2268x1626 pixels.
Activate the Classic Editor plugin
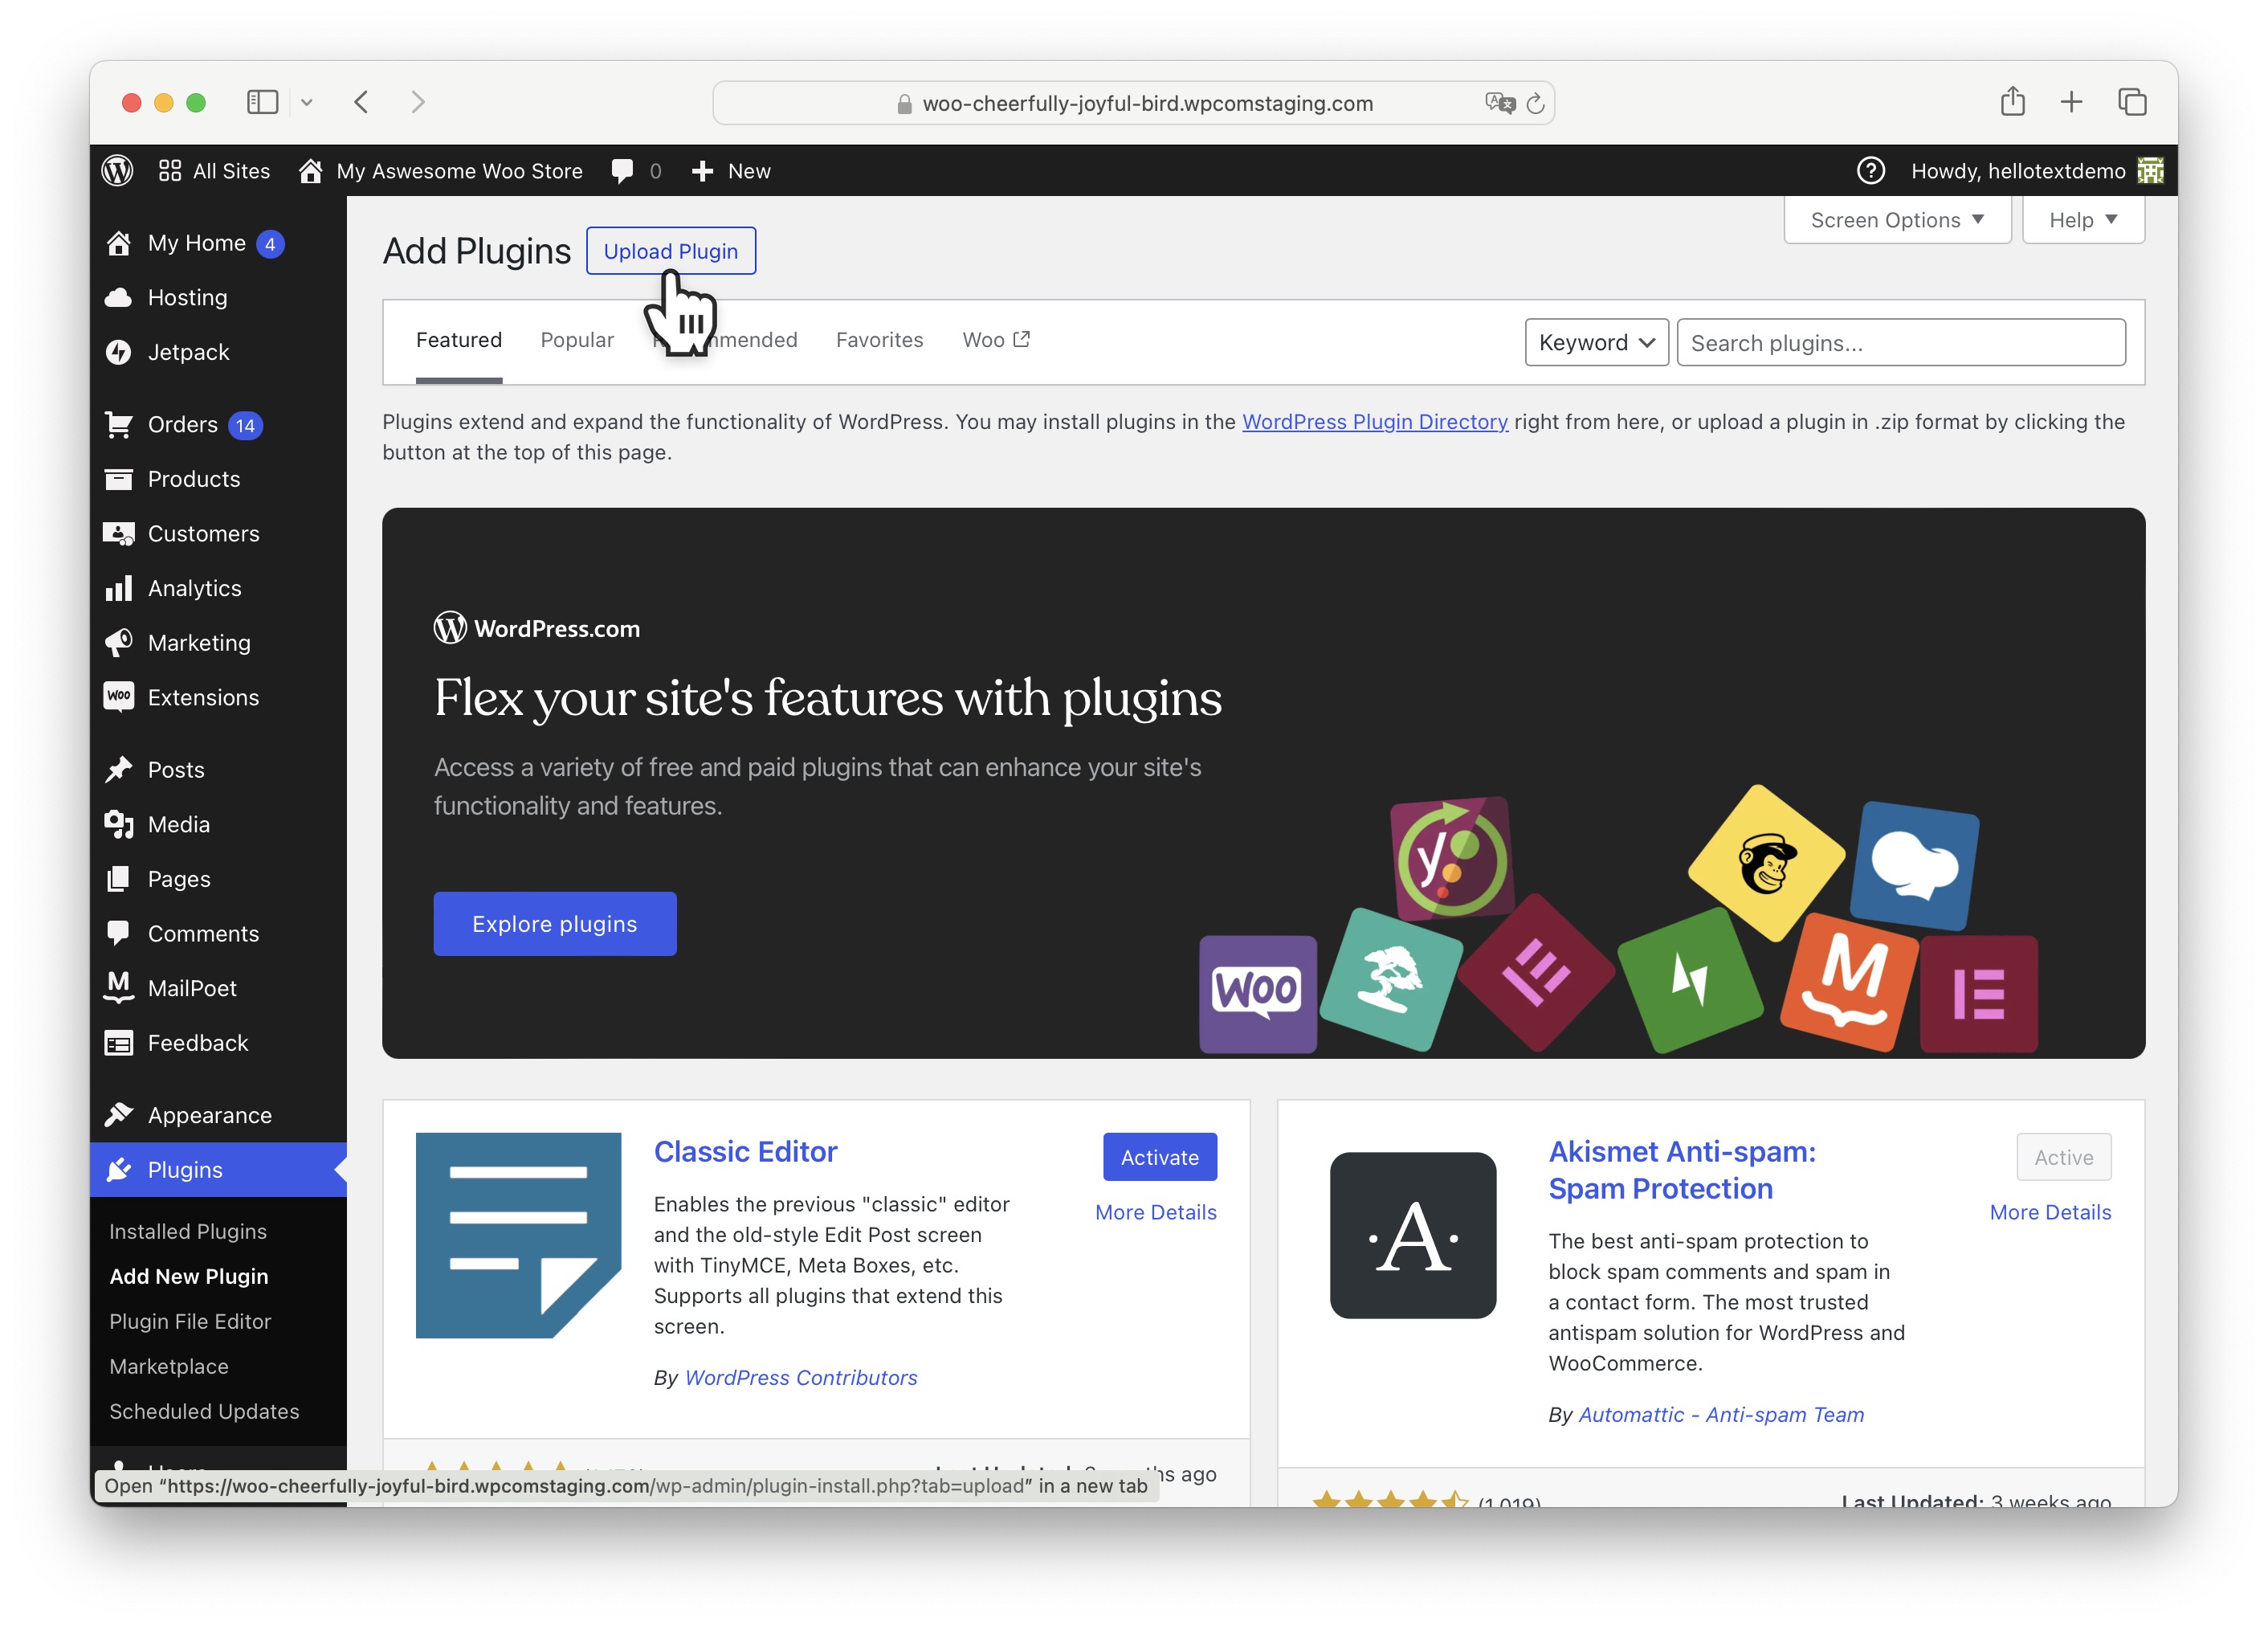(x=1159, y=1157)
